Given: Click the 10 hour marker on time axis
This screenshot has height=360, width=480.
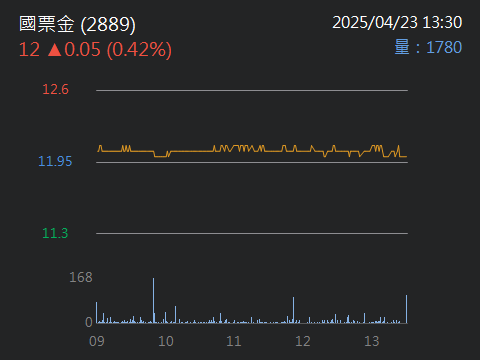Looking at the screenshot, I should pos(166,341).
